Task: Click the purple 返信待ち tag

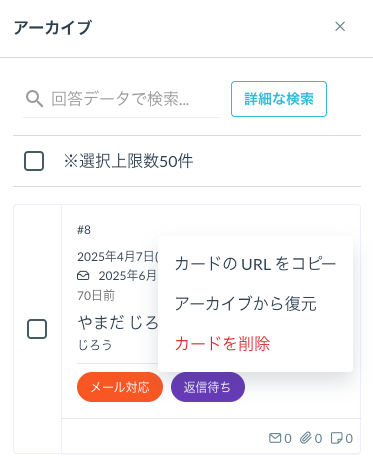Action: 208,387
